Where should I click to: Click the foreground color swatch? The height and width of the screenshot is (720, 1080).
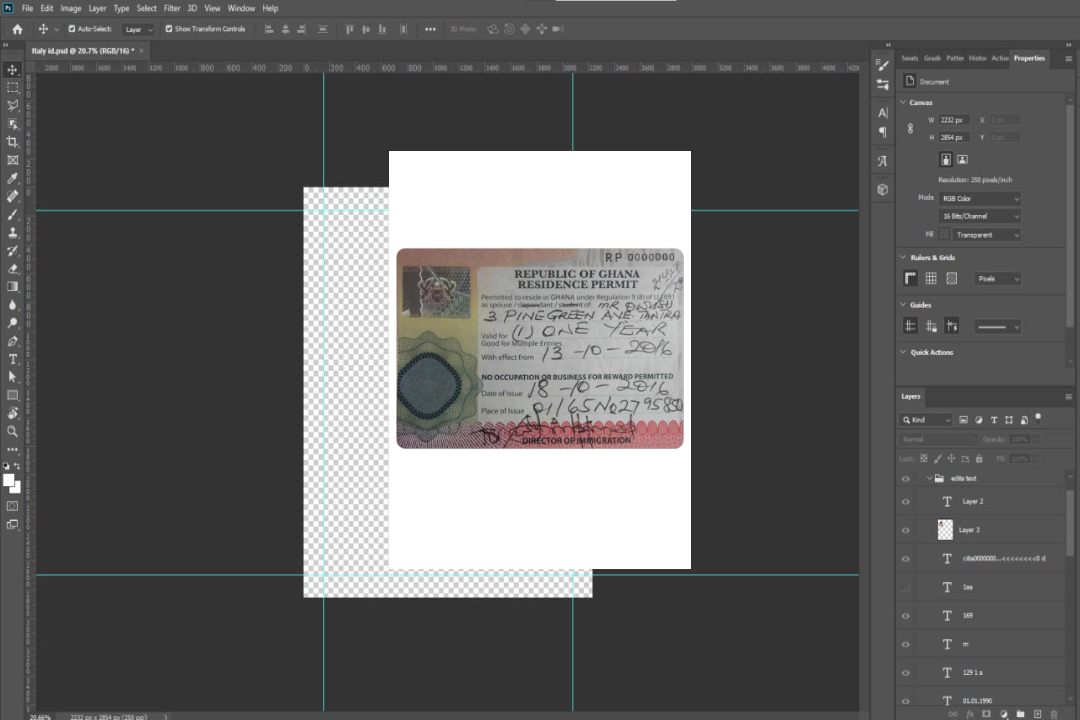[x=9, y=480]
